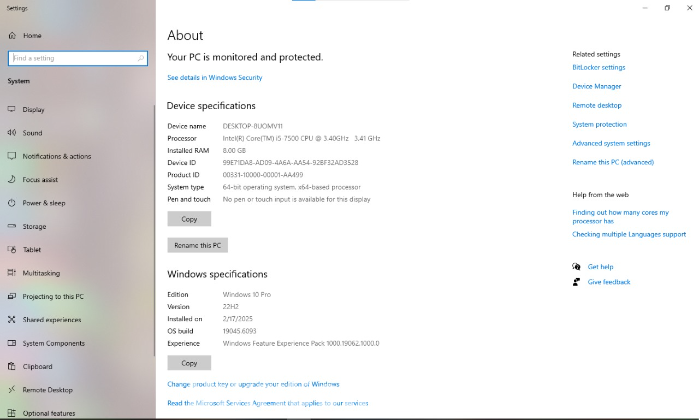Click the Get help chat icon

(576, 267)
